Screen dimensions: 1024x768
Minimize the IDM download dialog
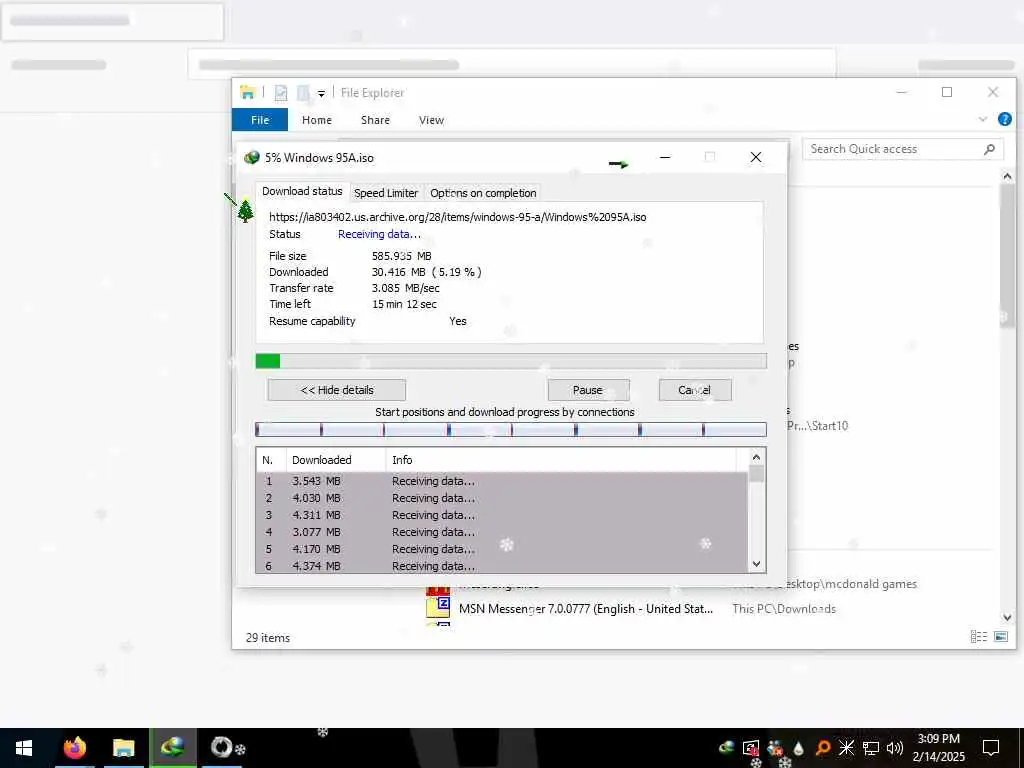pos(665,157)
